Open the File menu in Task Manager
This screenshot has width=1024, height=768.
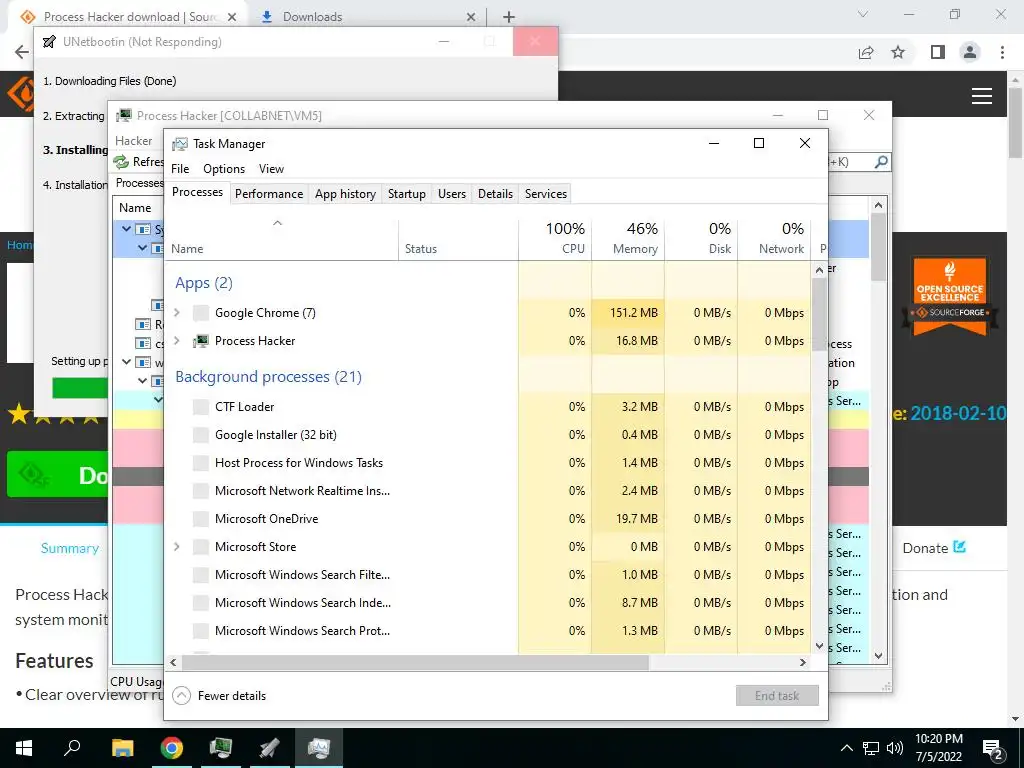[180, 168]
